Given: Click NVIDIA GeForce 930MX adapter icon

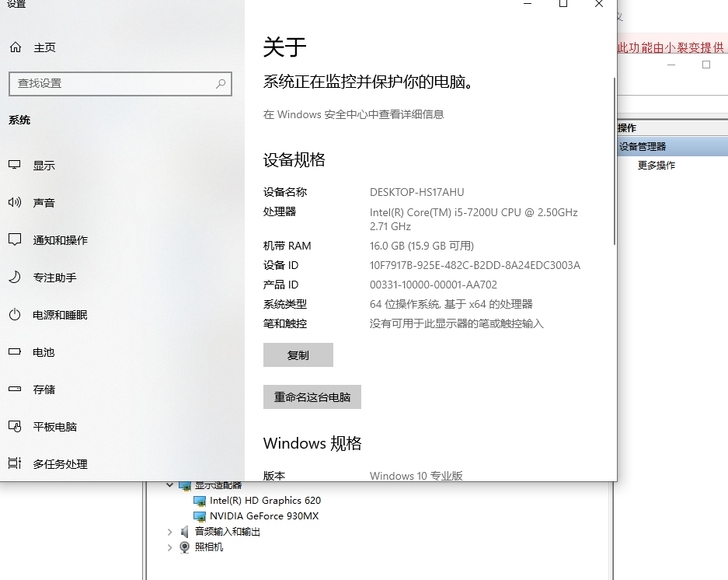Looking at the screenshot, I should [x=199, y=516].
